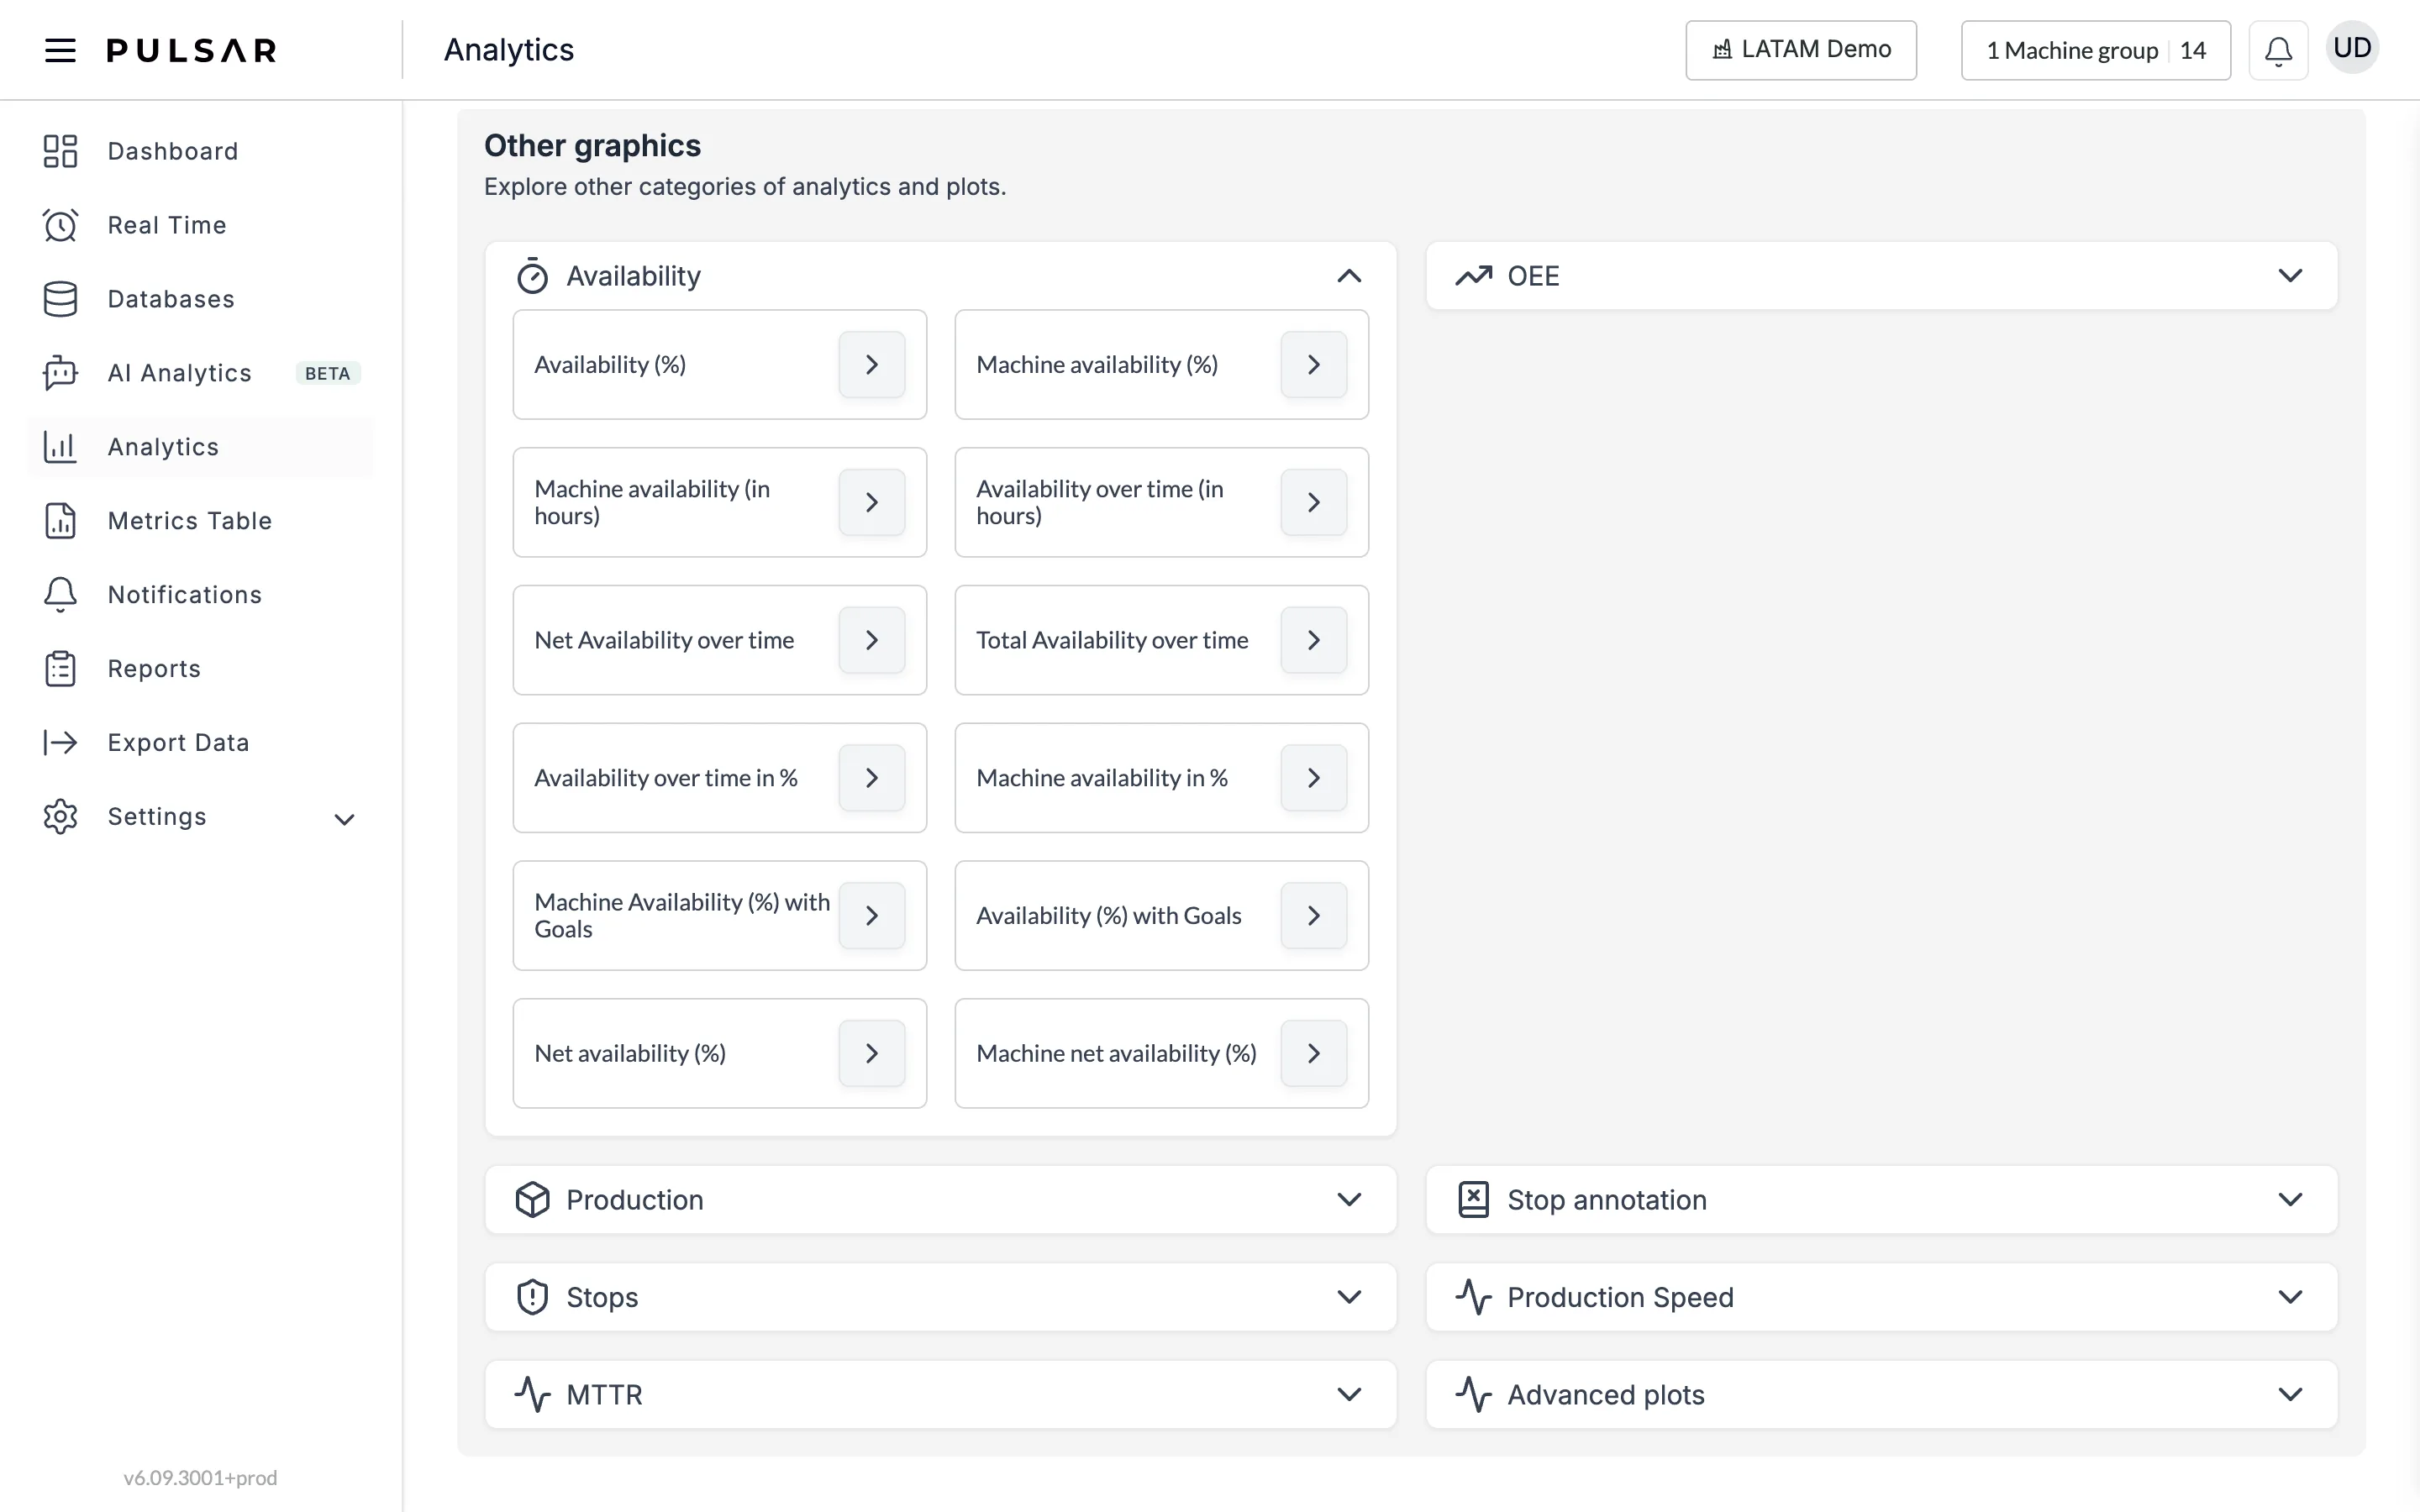Click the LATAM Demo button
2420x1512 pixels.
pyautogui.click(x=1800, y=50)
